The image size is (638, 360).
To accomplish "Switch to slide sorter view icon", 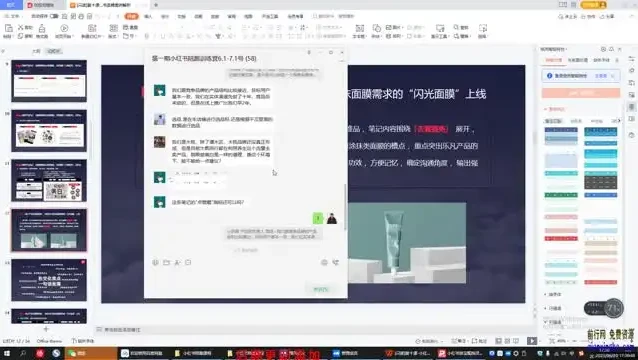I will (x=507, y=341).
